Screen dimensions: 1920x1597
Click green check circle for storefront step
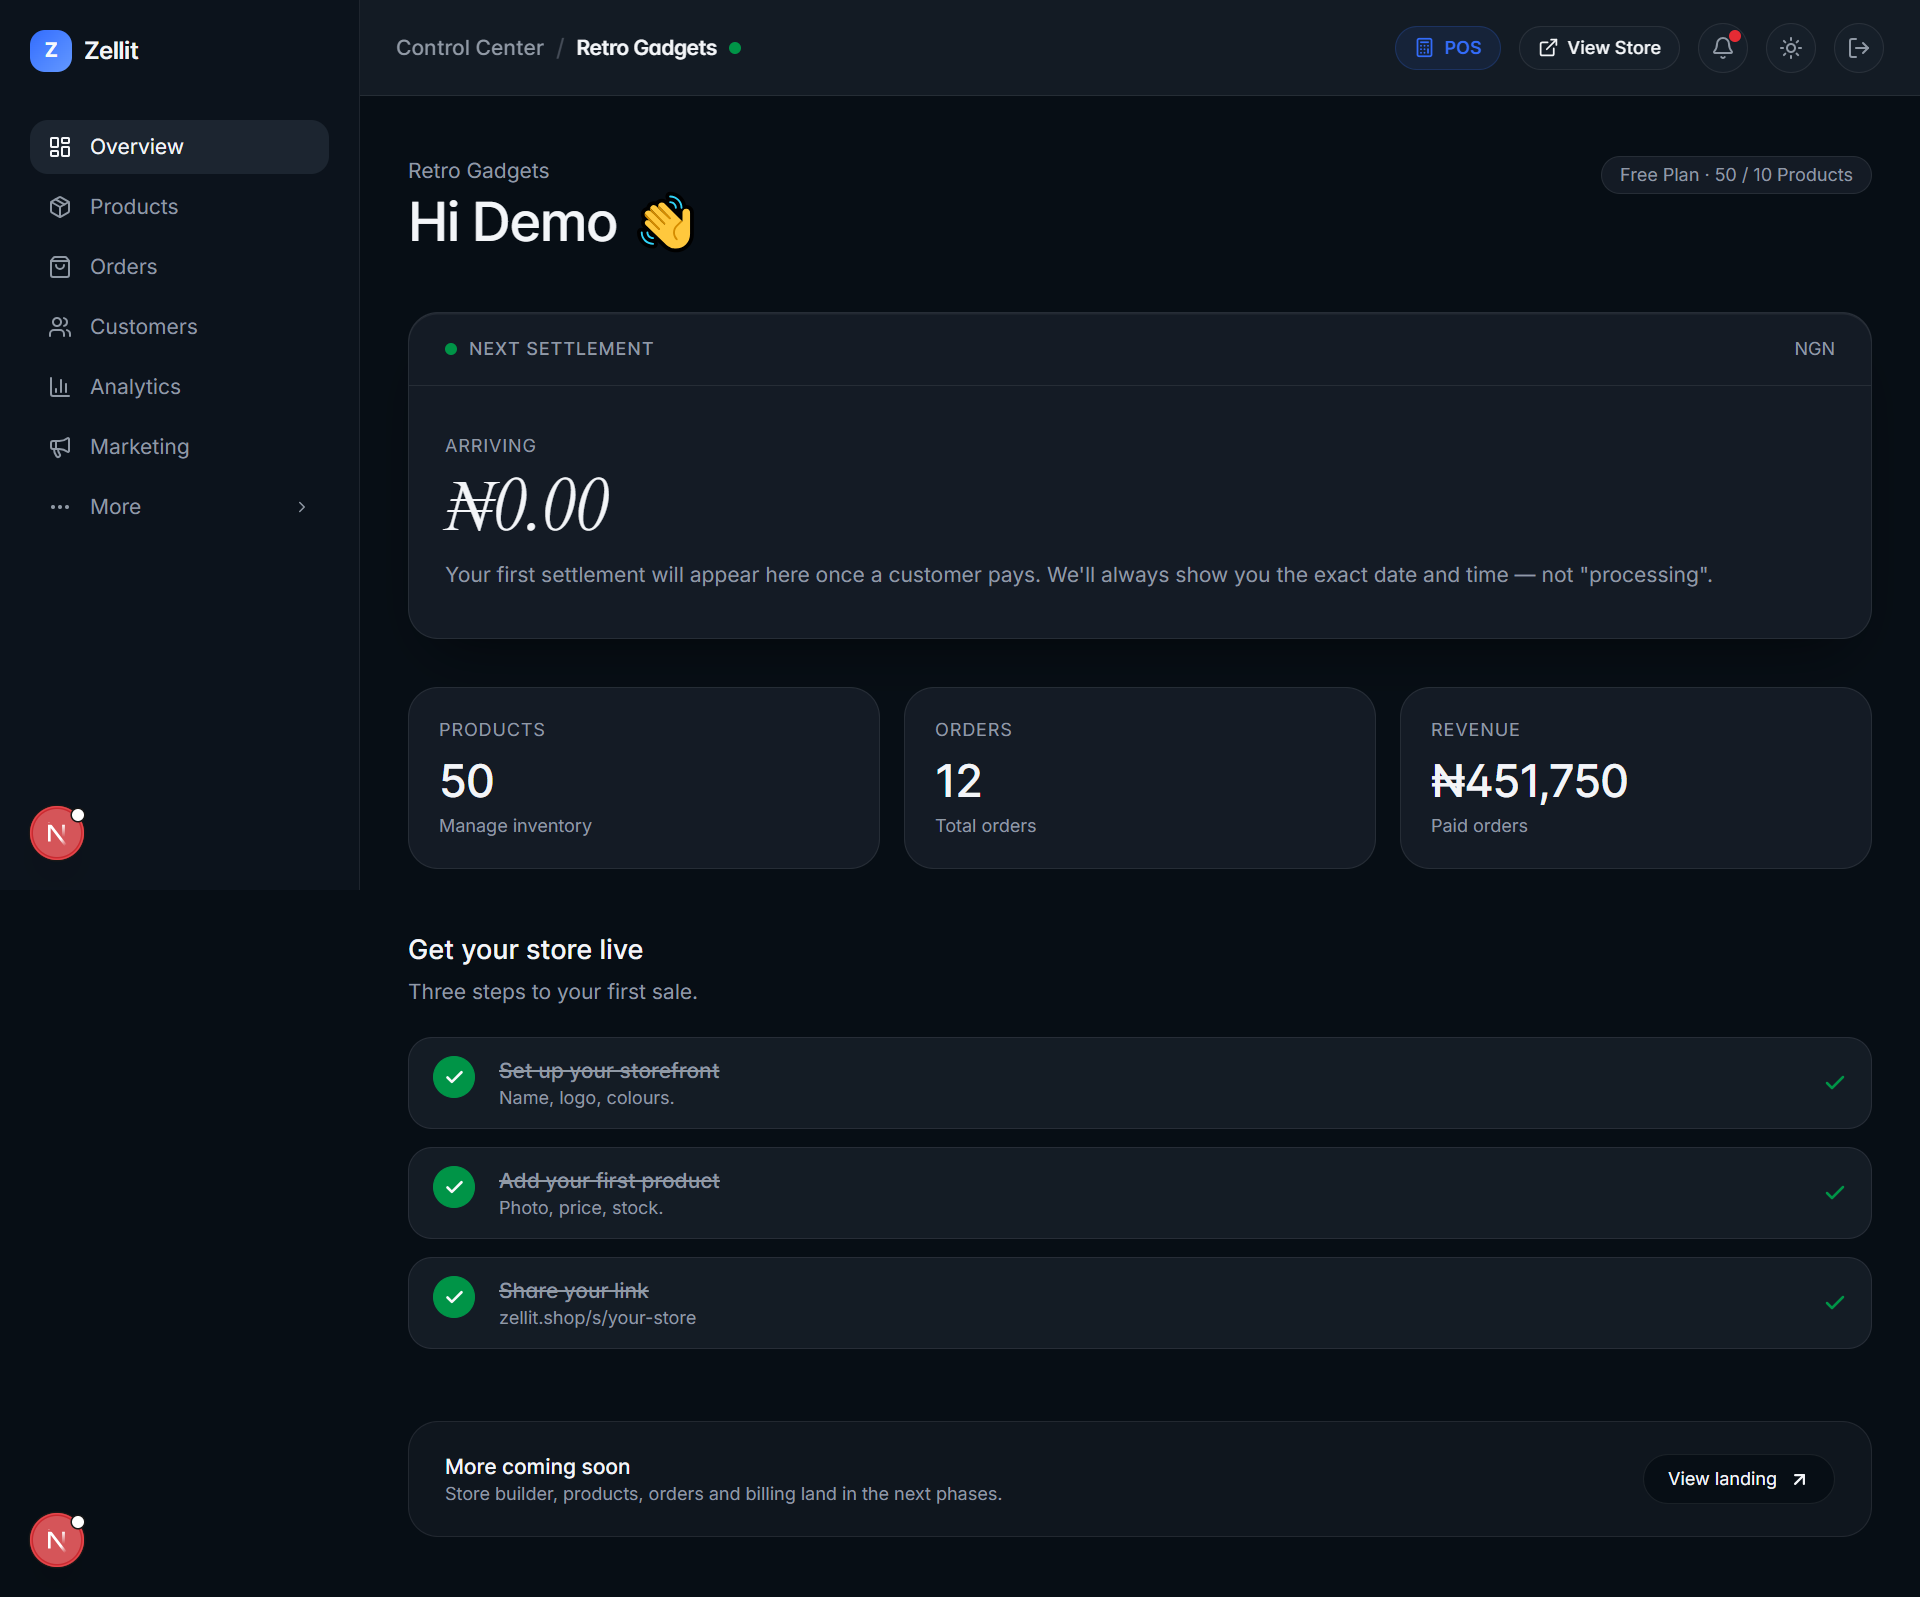click(x=454, y=1077)
